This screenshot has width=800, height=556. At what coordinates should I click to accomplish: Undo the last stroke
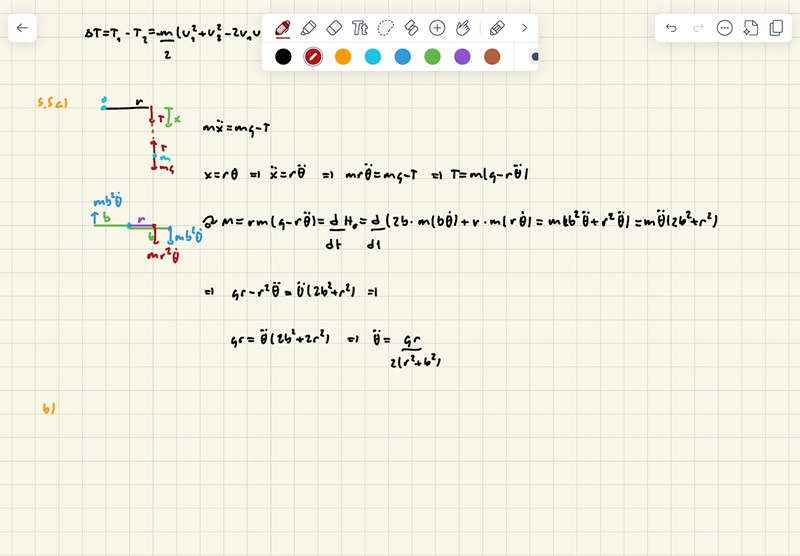tap(671, 28)
